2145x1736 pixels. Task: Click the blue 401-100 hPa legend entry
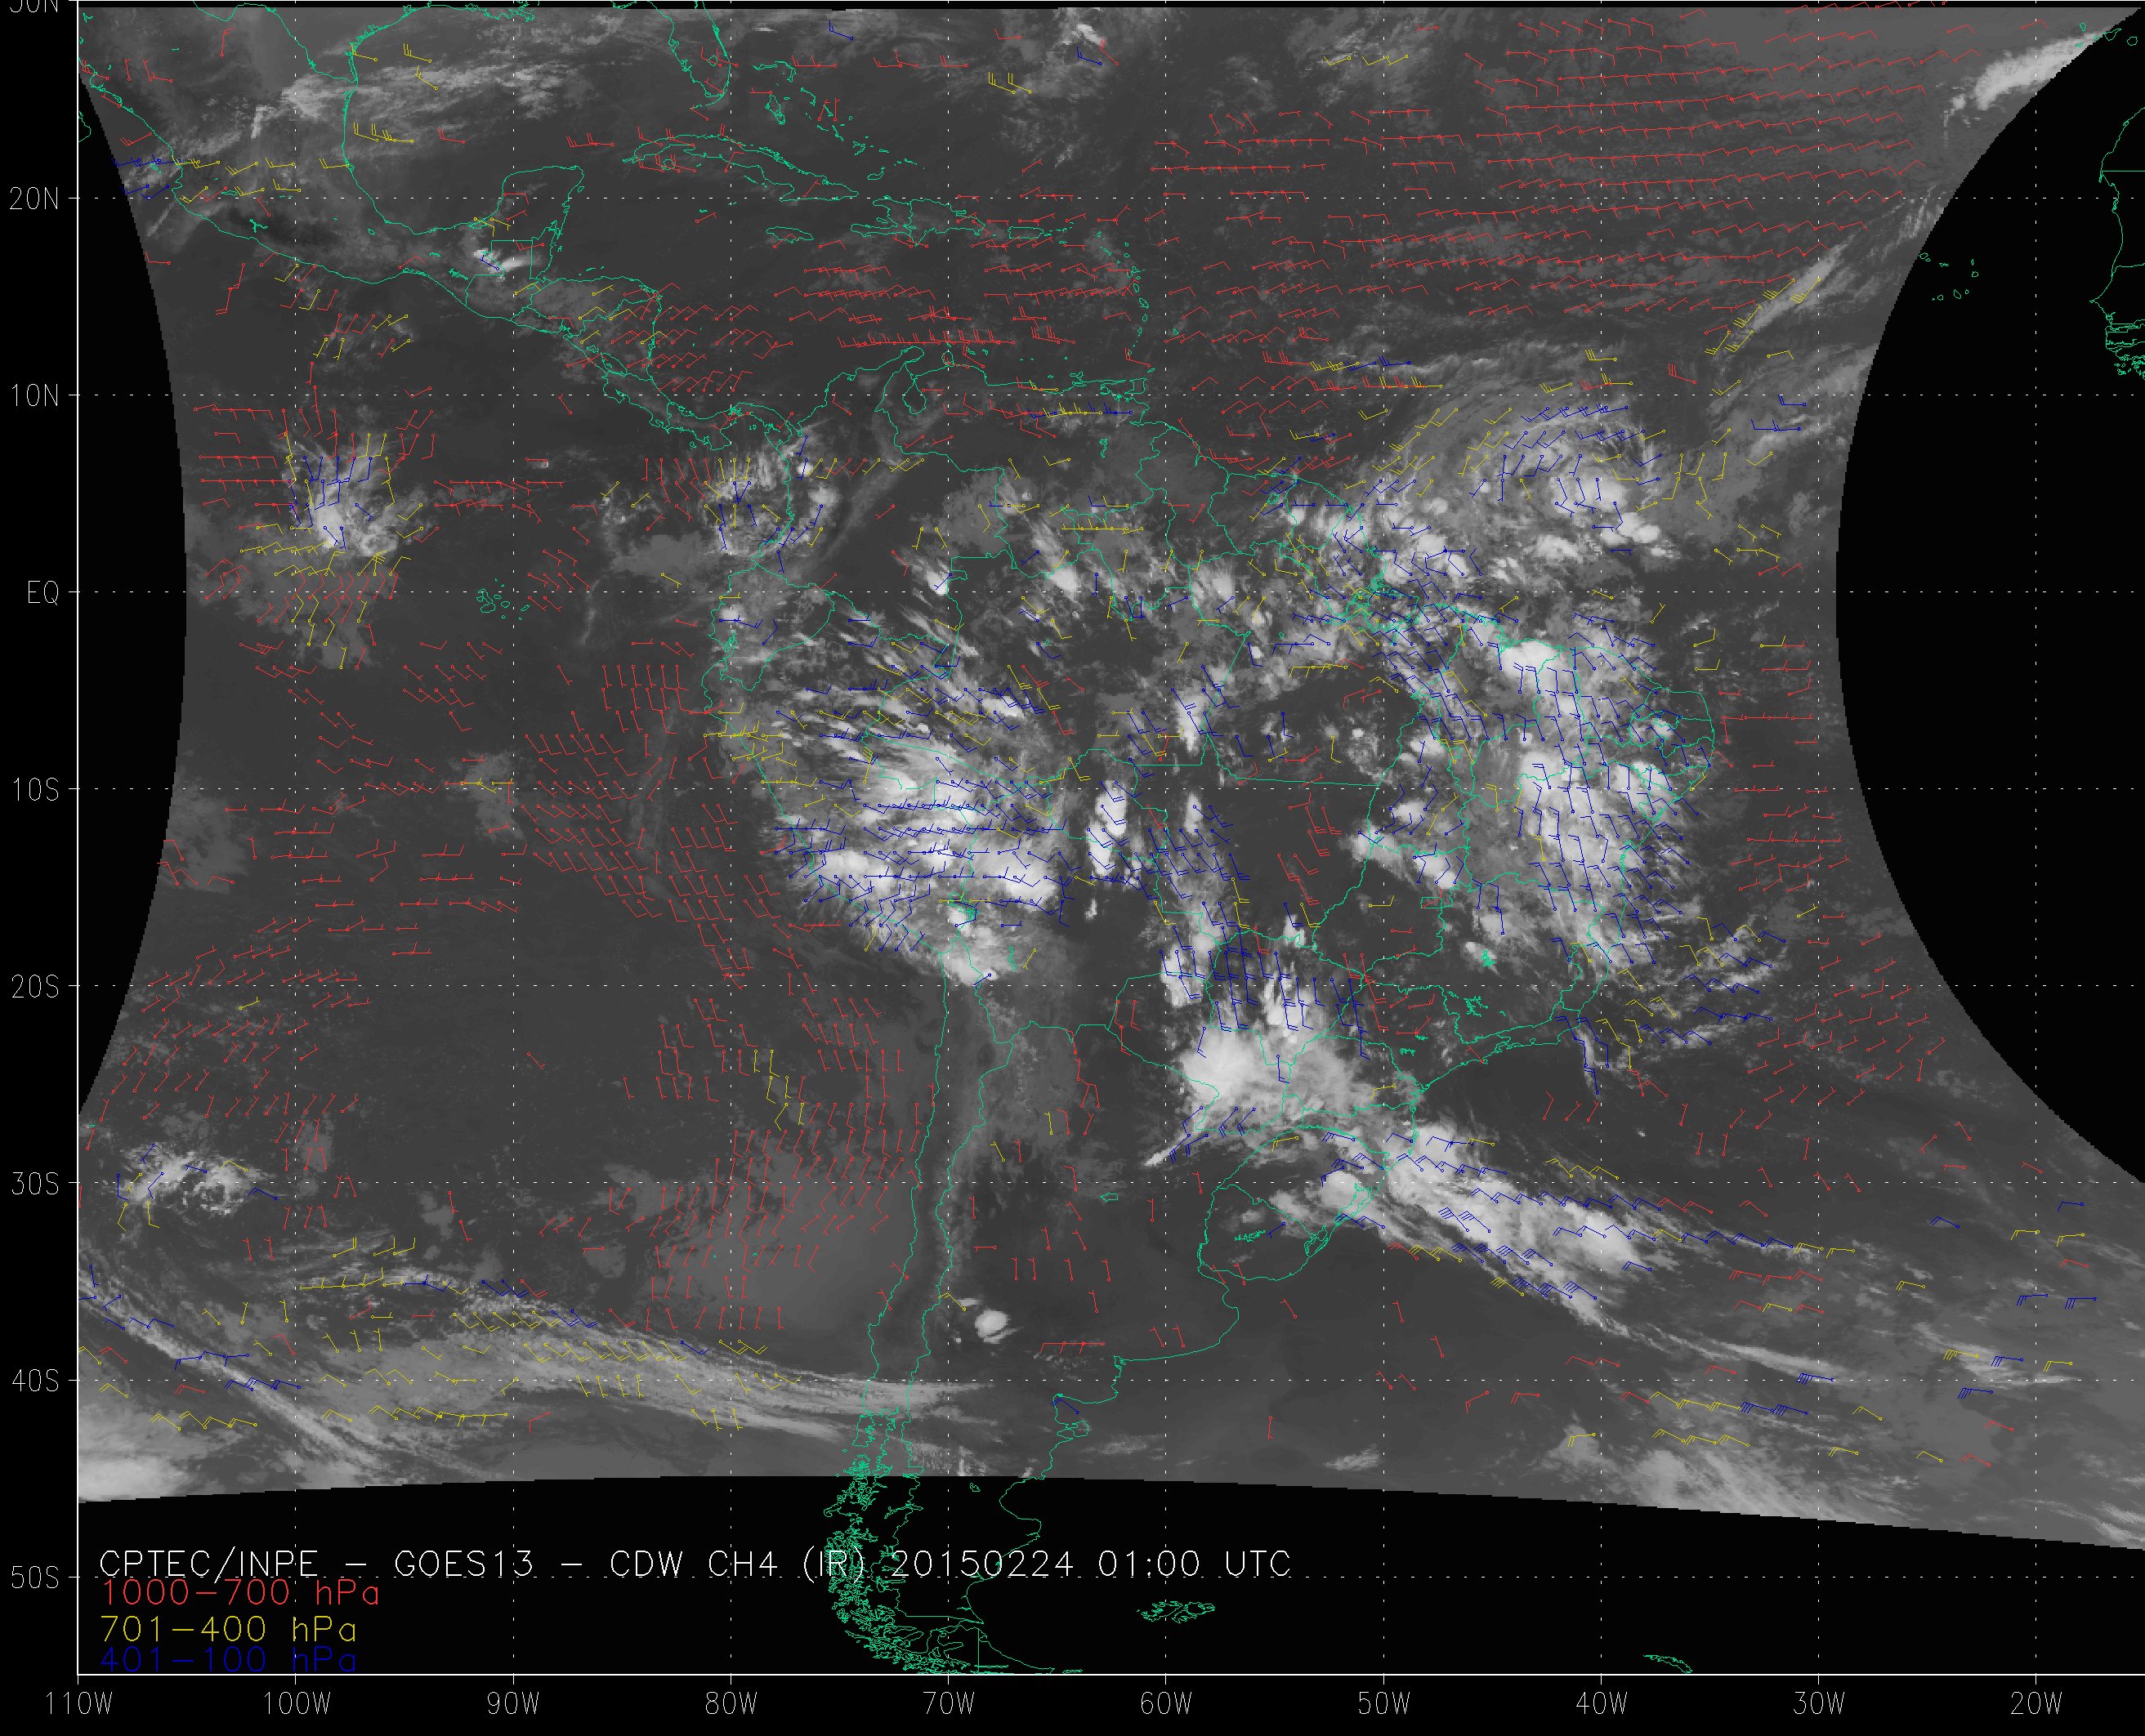pos(229,1660)
